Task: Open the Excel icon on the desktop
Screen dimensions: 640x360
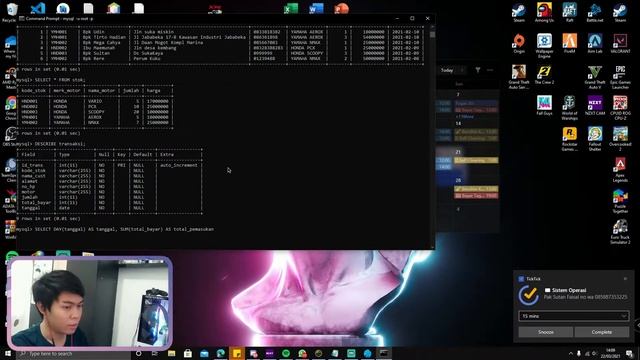Action: coord(291,8)
